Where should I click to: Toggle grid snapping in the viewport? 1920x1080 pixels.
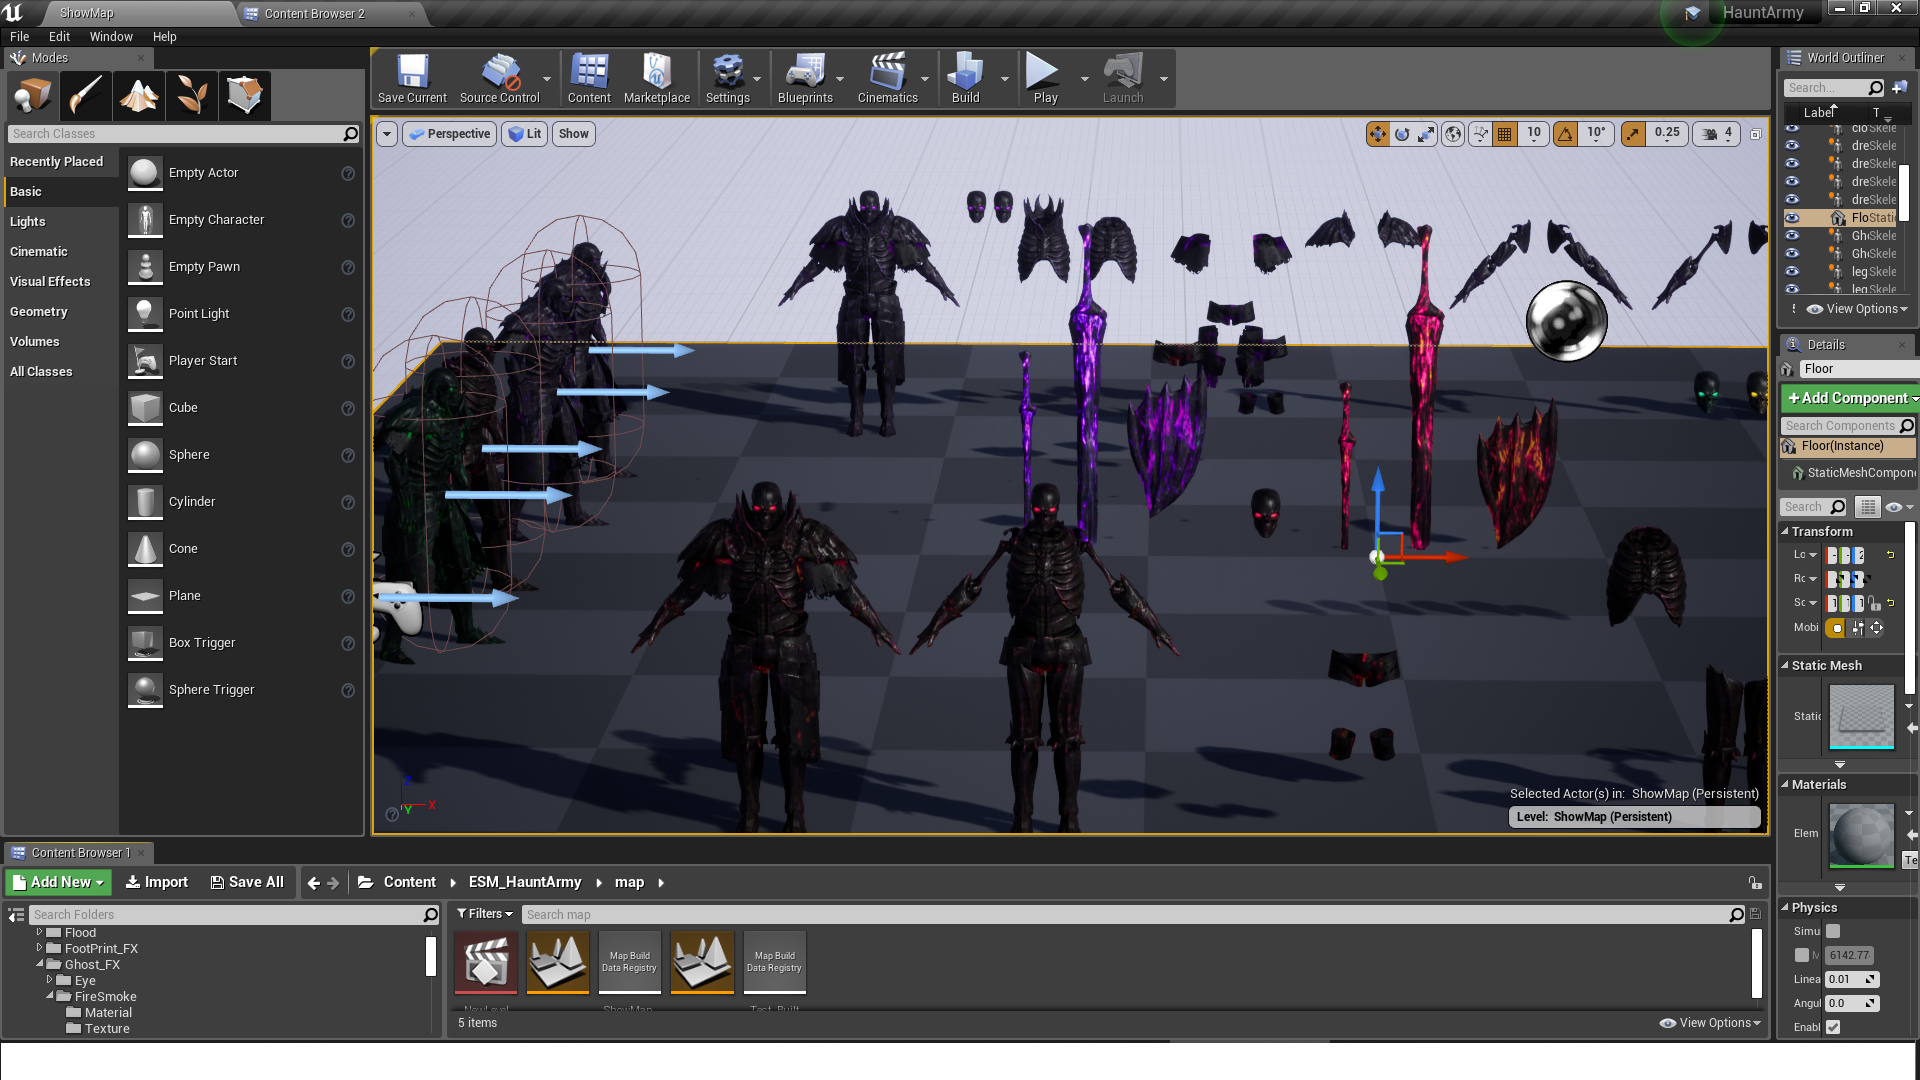1504,134
